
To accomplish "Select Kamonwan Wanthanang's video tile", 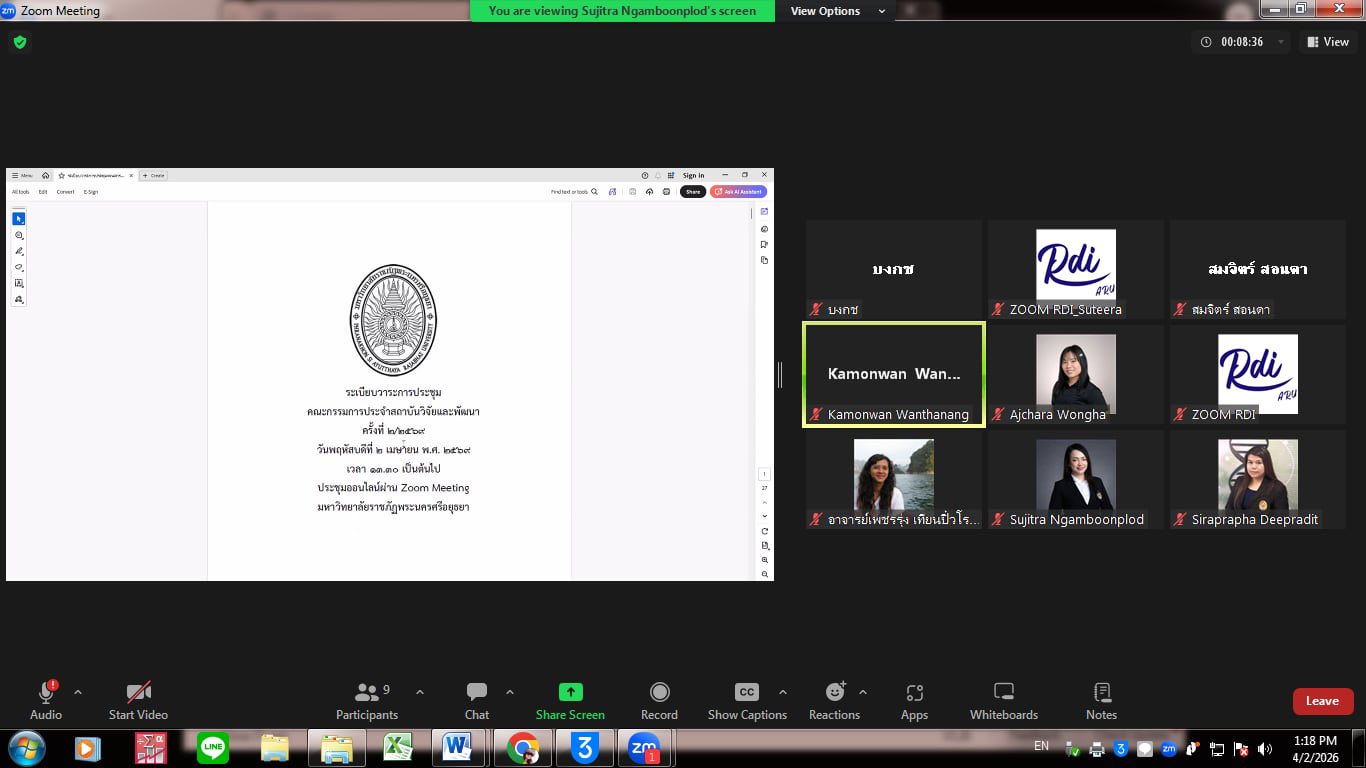I will (x=894, y=374).
